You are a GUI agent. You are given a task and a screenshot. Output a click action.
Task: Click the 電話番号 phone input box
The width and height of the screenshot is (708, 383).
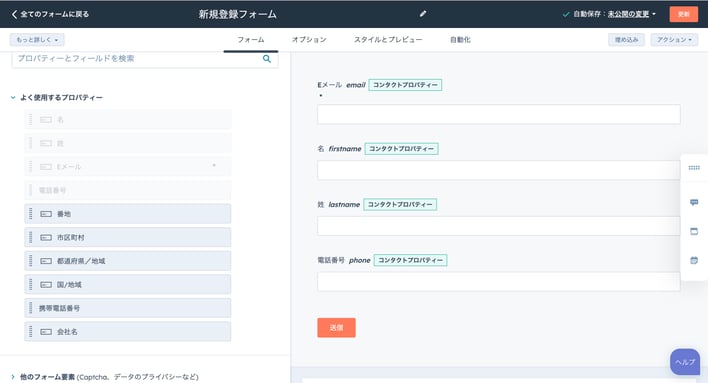pos(498,282)
